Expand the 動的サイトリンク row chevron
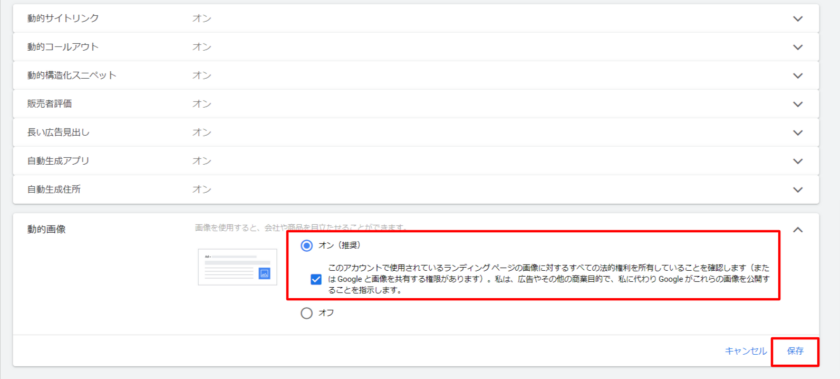This screenshot has width=840, height=379. [798, 19]
